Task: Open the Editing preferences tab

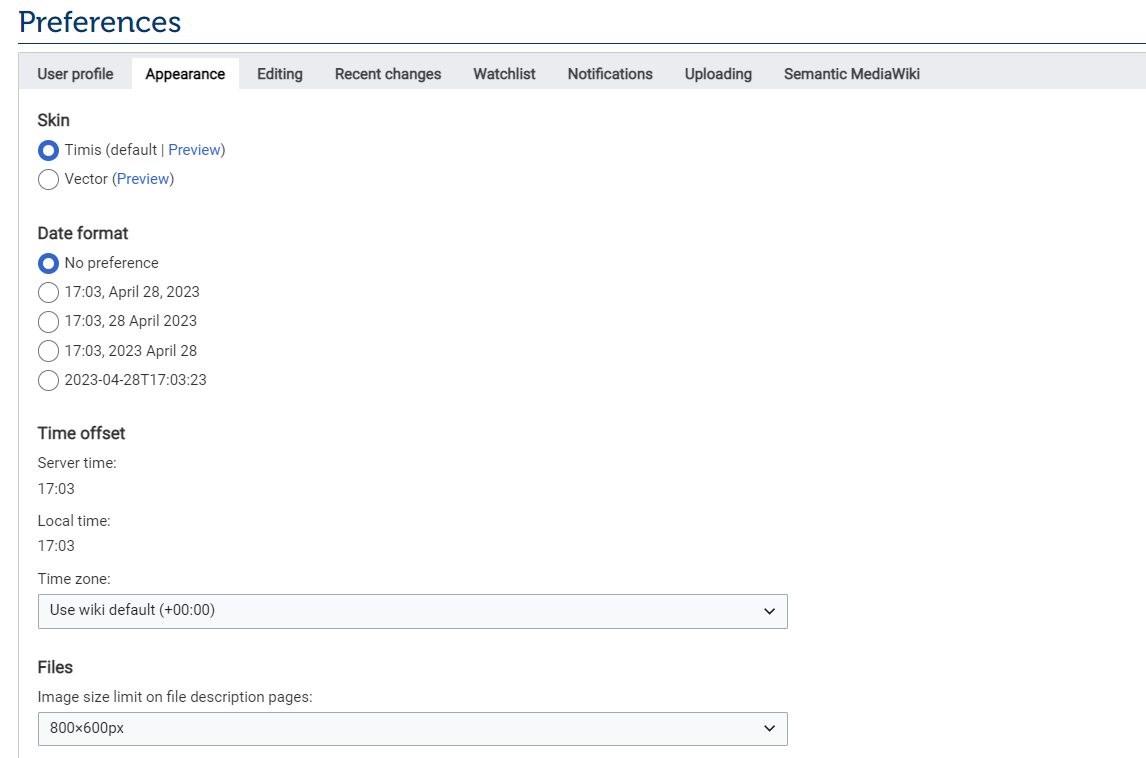Action: (x=279, y=73)
